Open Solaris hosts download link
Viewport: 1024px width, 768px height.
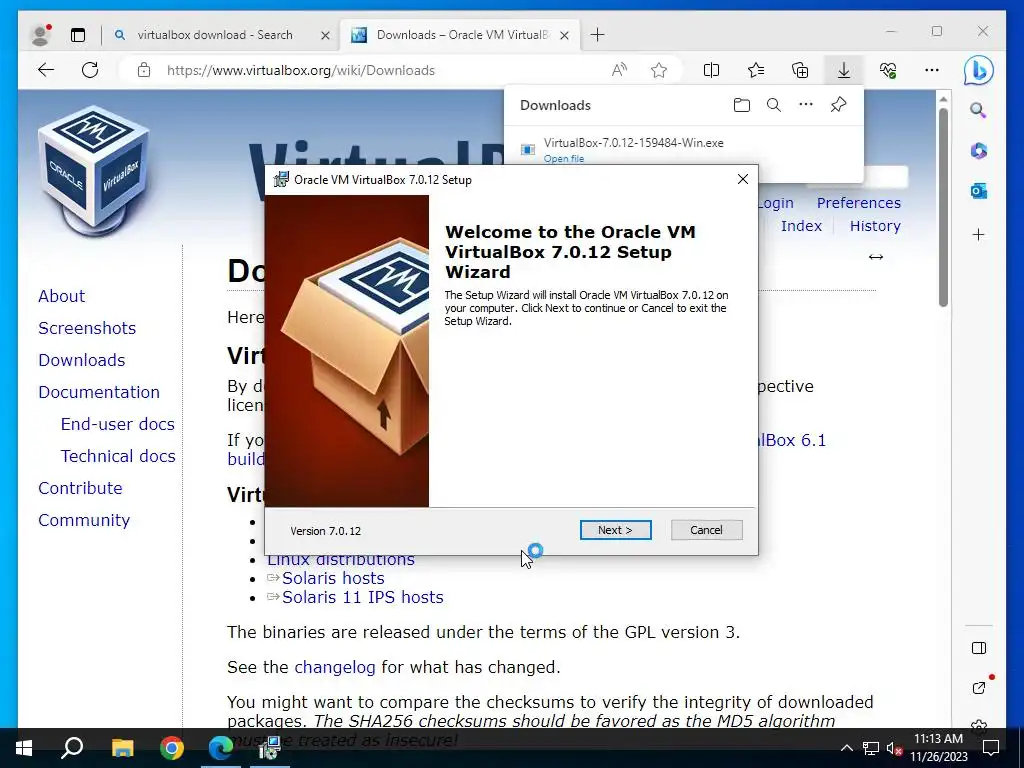[333, 578]
